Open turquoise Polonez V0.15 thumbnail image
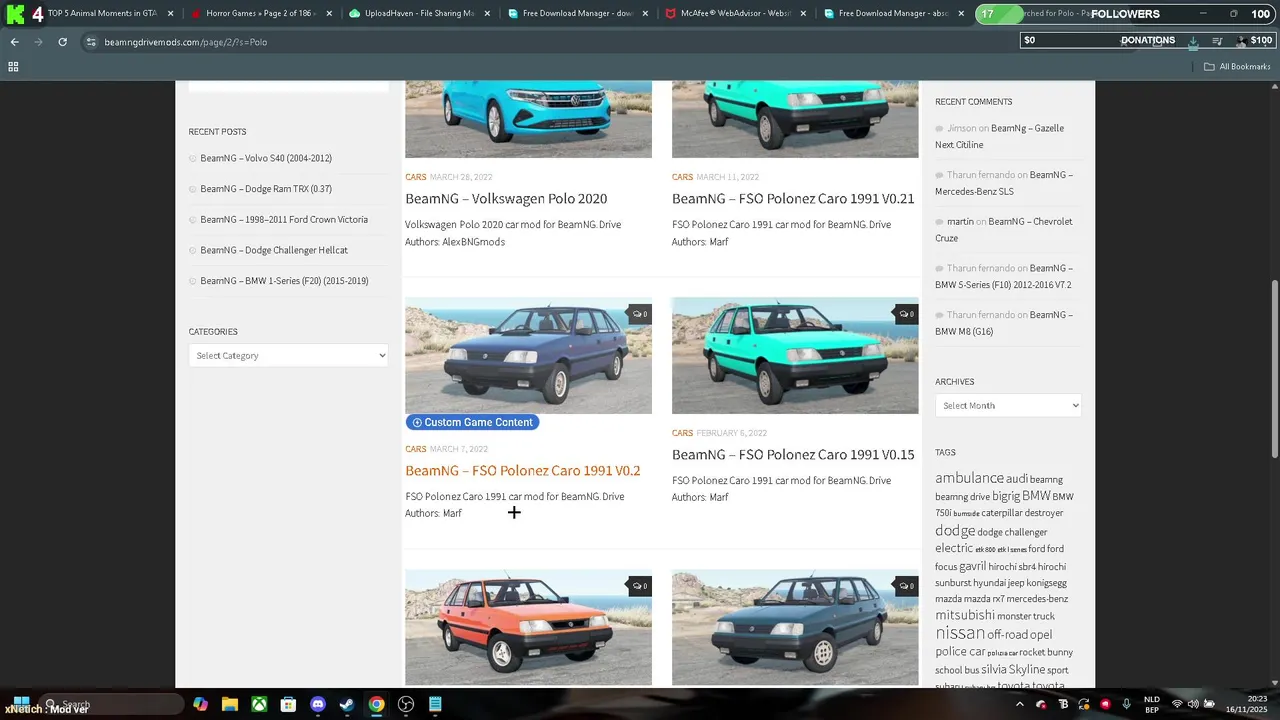Image resolution: width=1280 pixels, height=720 pixels. [795, 355]
